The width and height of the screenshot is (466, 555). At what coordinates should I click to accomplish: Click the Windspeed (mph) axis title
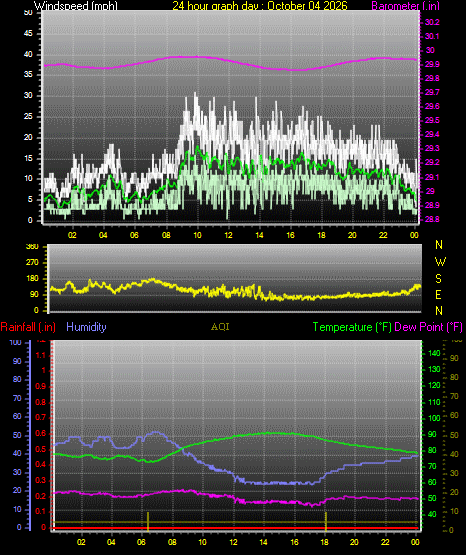click(x=76, y=6)
